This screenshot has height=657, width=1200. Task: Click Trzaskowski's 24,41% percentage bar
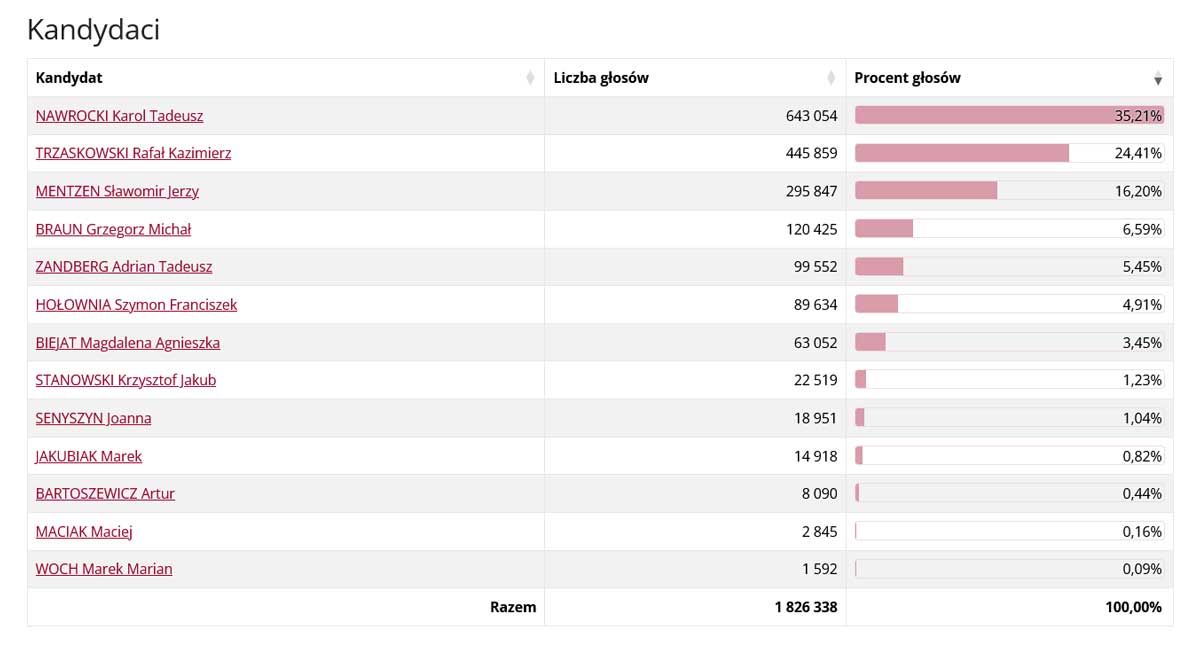pos(961,154)
